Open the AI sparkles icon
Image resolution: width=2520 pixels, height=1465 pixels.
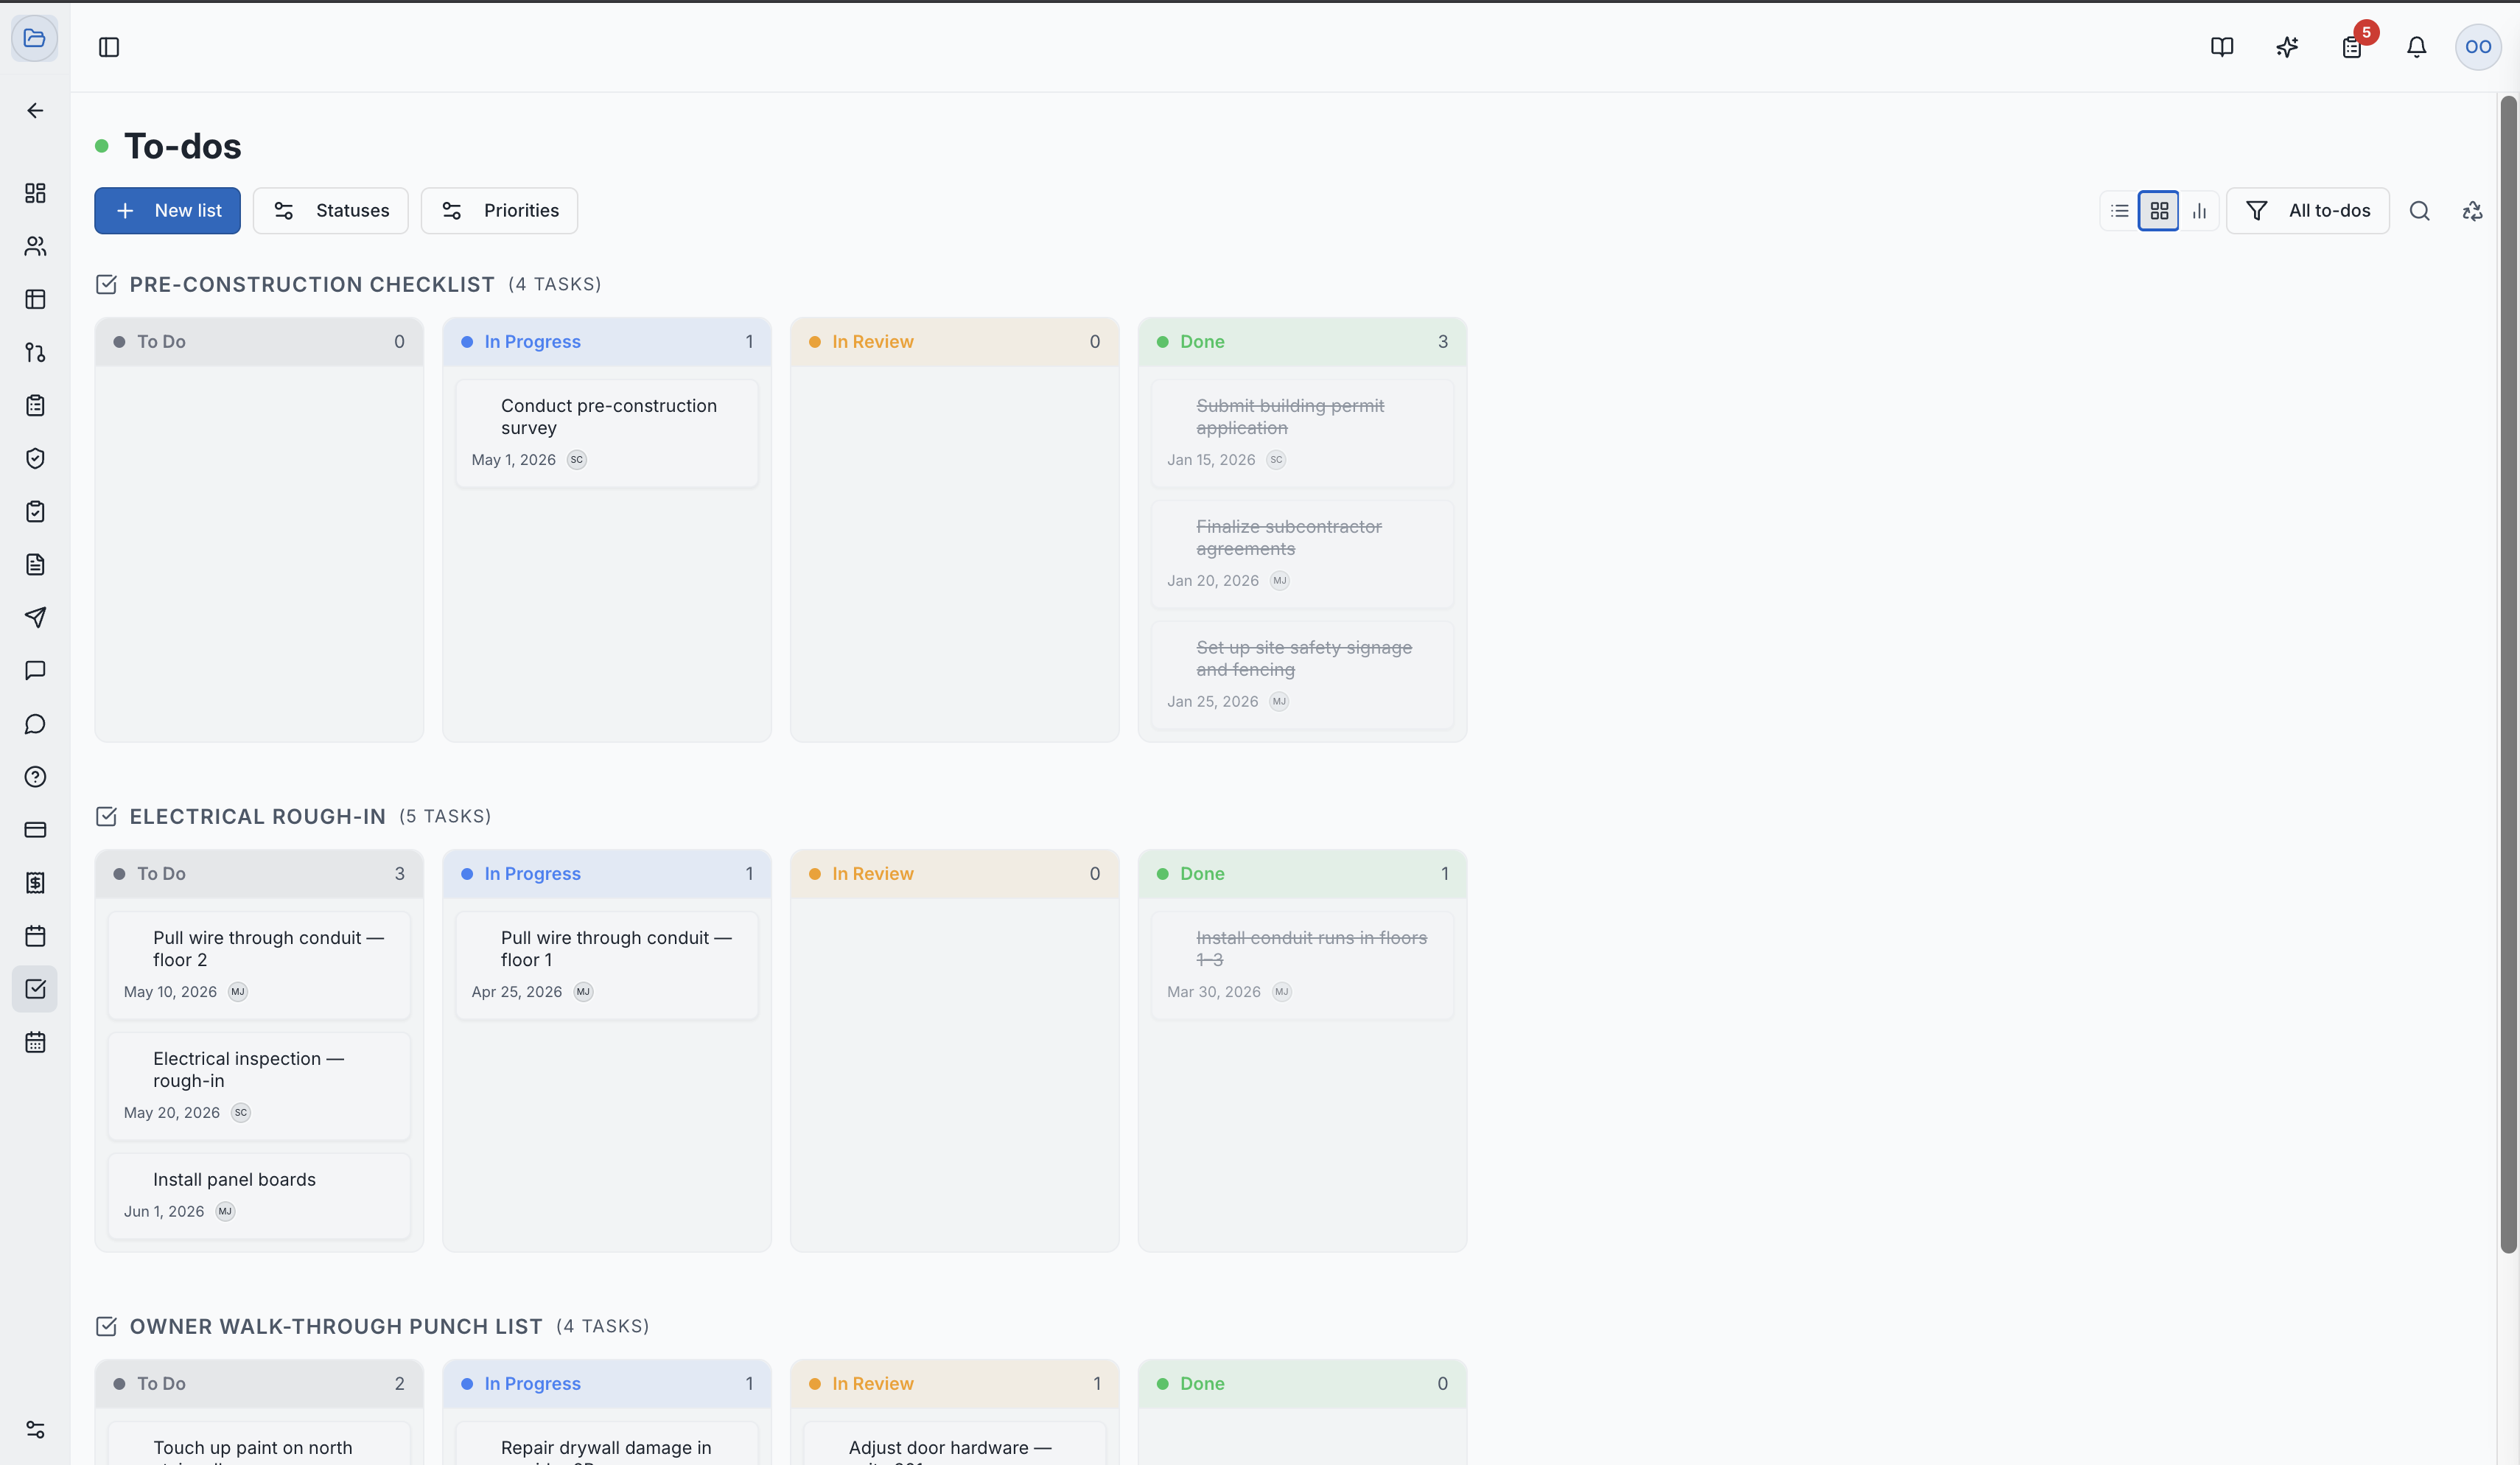pos(2287,47)
